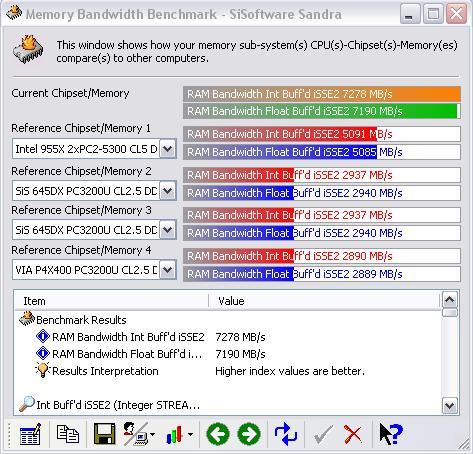
Task: Click the toolbar drag handle
Action: pos(9,434)
